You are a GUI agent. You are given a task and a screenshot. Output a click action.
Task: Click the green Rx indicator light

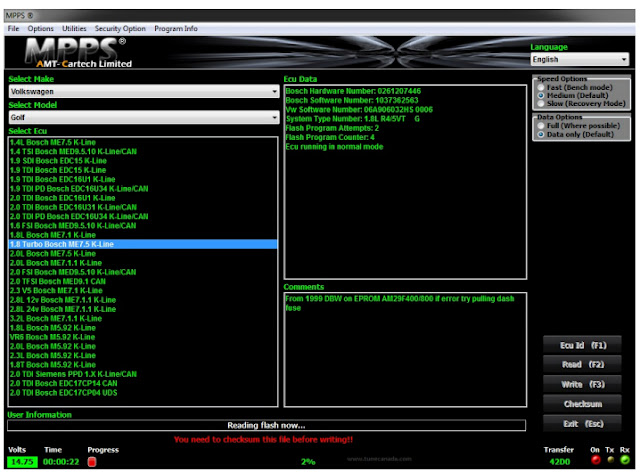tap(624, 460)
